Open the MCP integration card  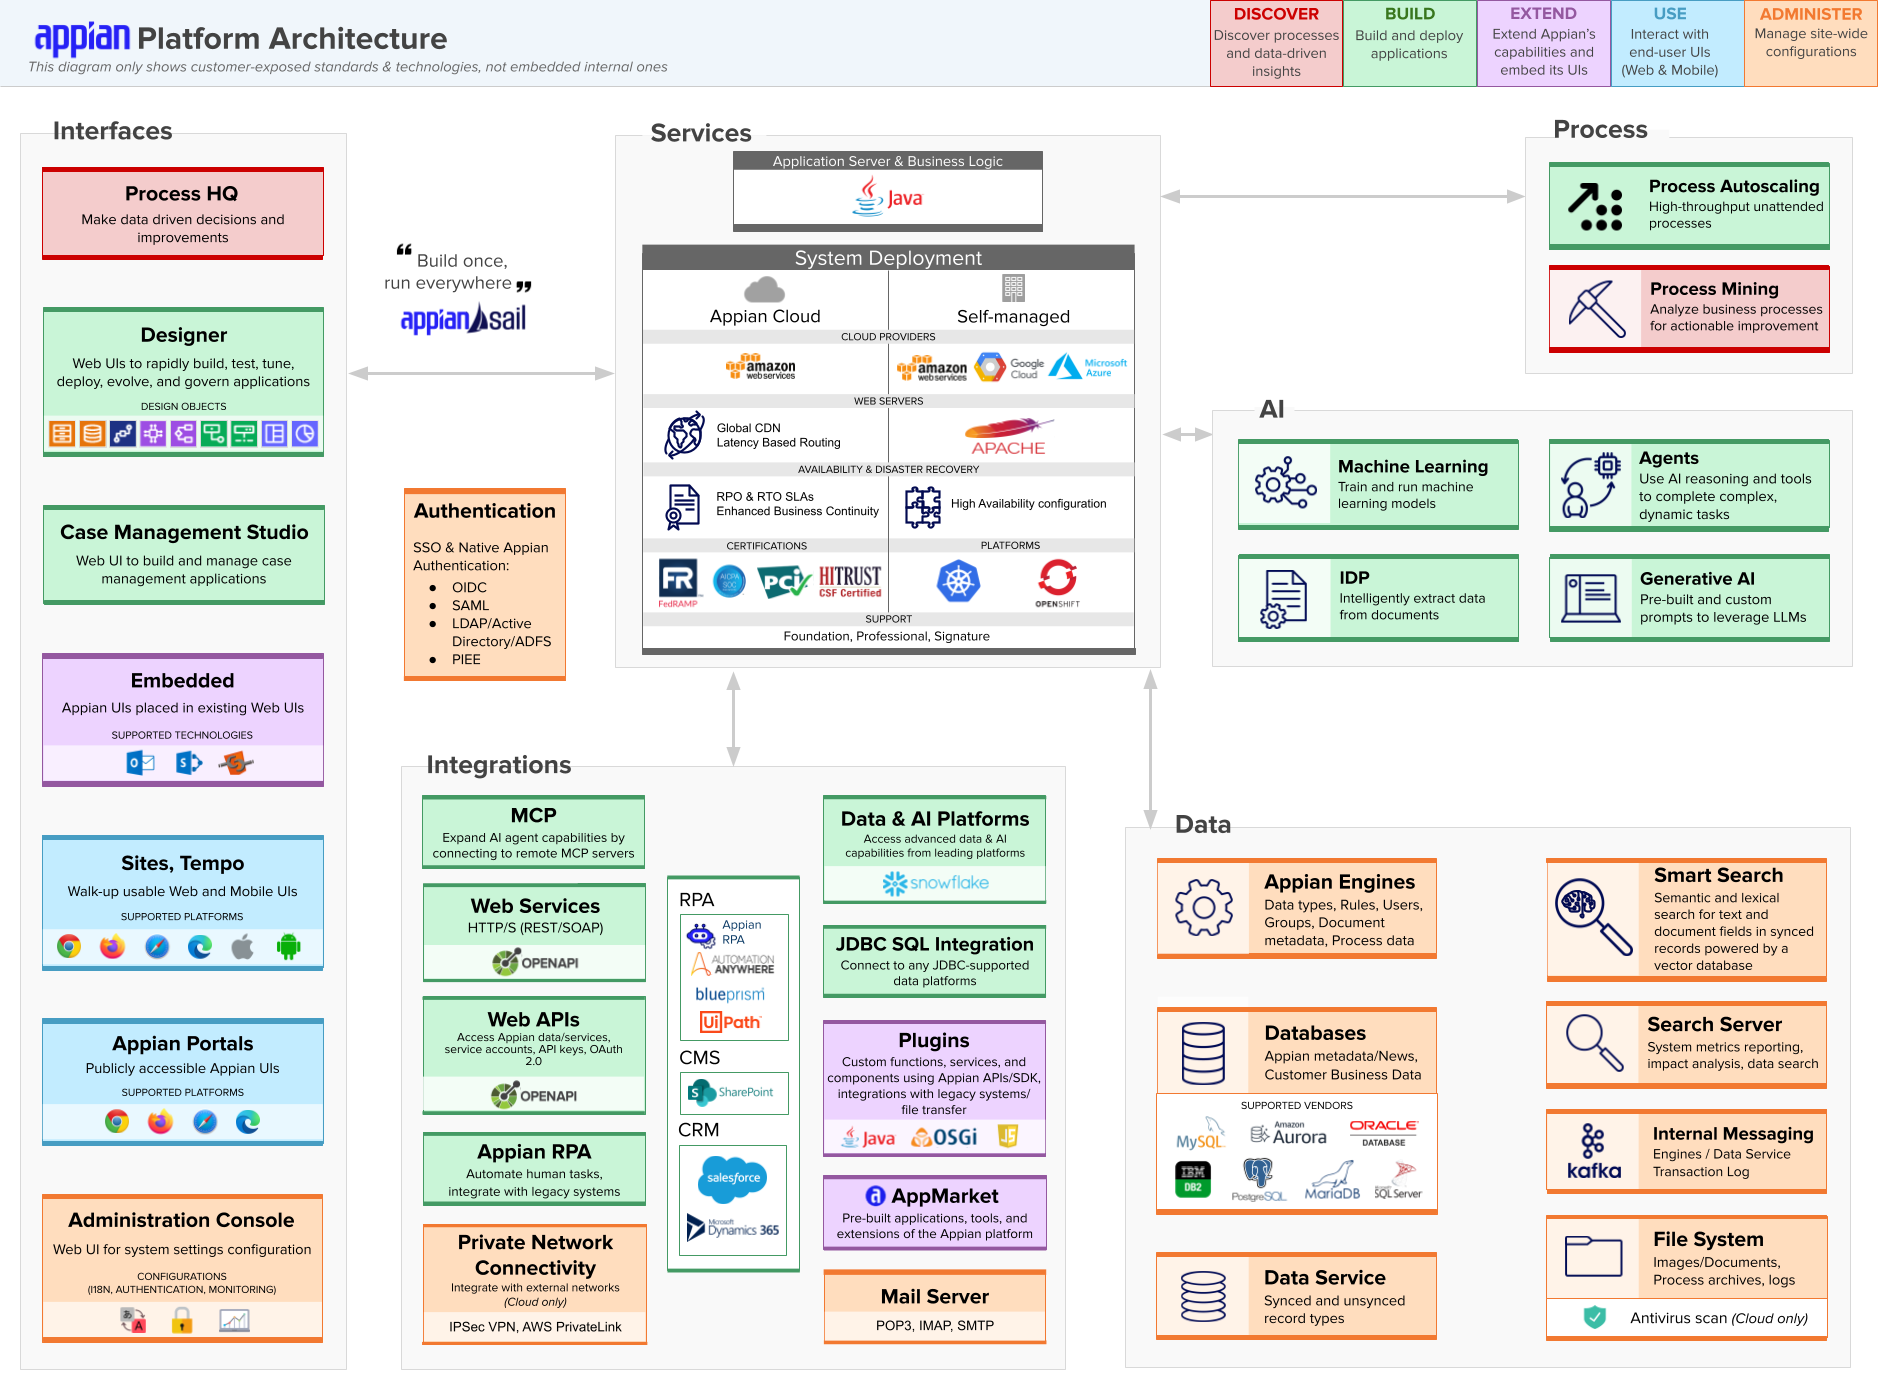534,832
